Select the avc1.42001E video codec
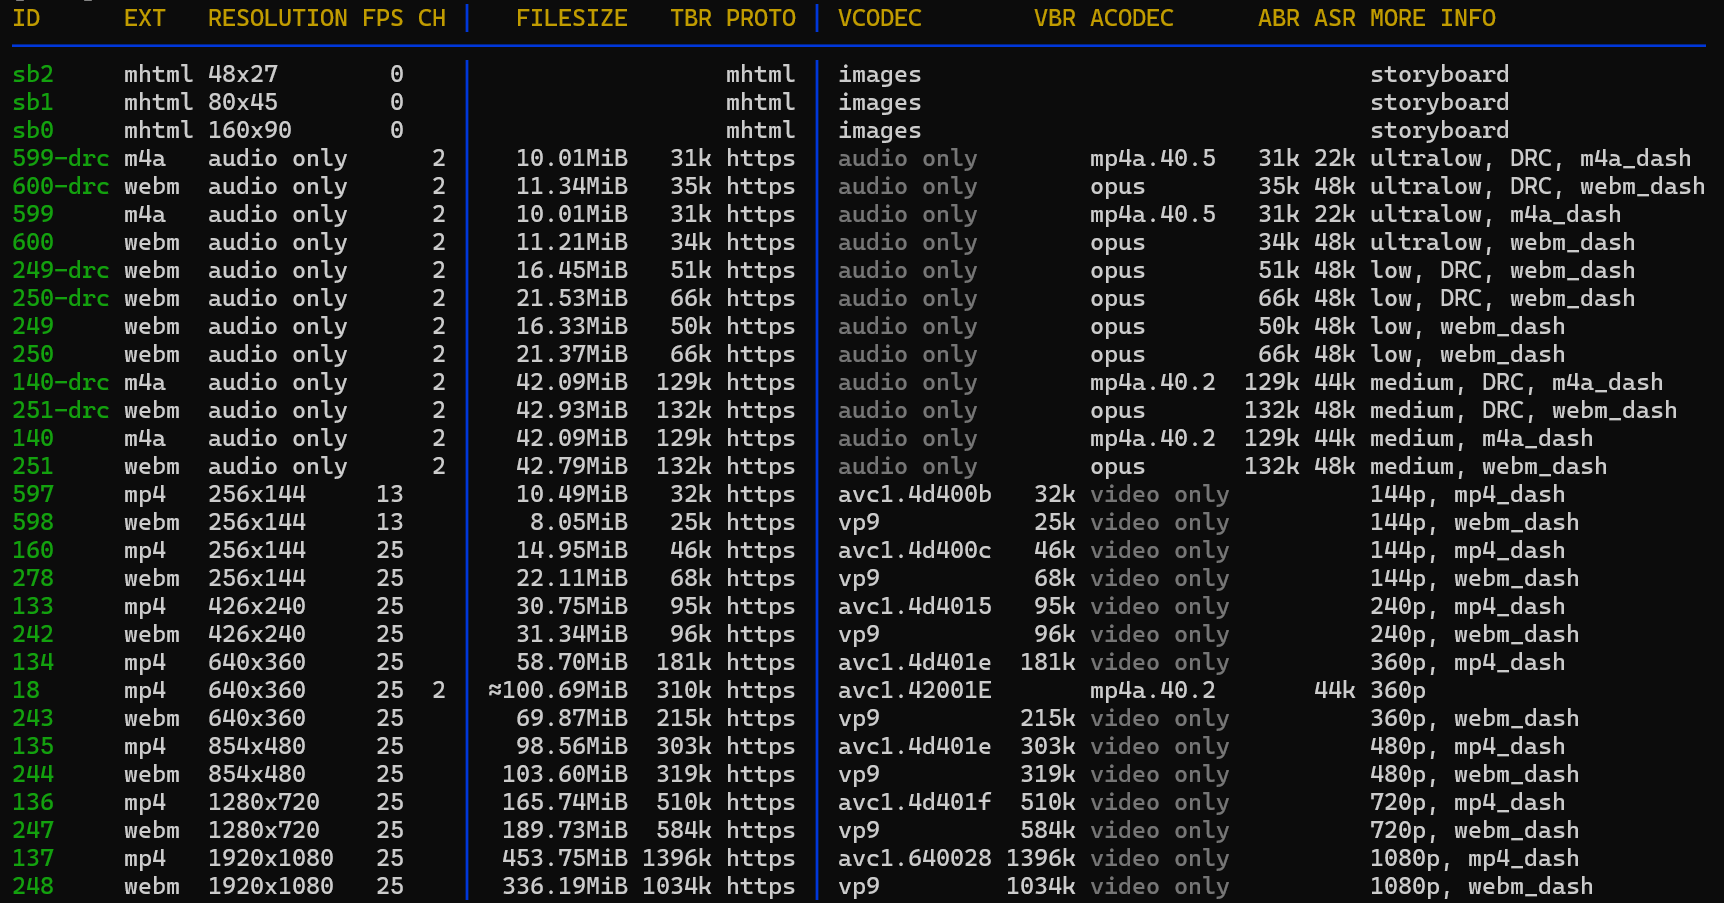This screenshot has height=903, width=1724. (x=915, y=690)
